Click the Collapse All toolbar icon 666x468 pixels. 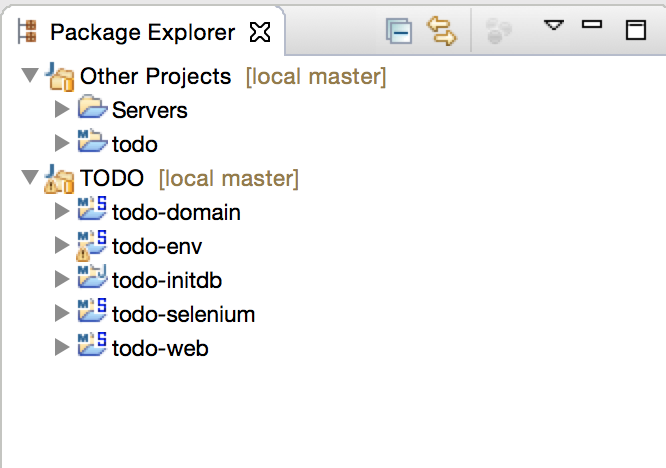pos(399,31)
